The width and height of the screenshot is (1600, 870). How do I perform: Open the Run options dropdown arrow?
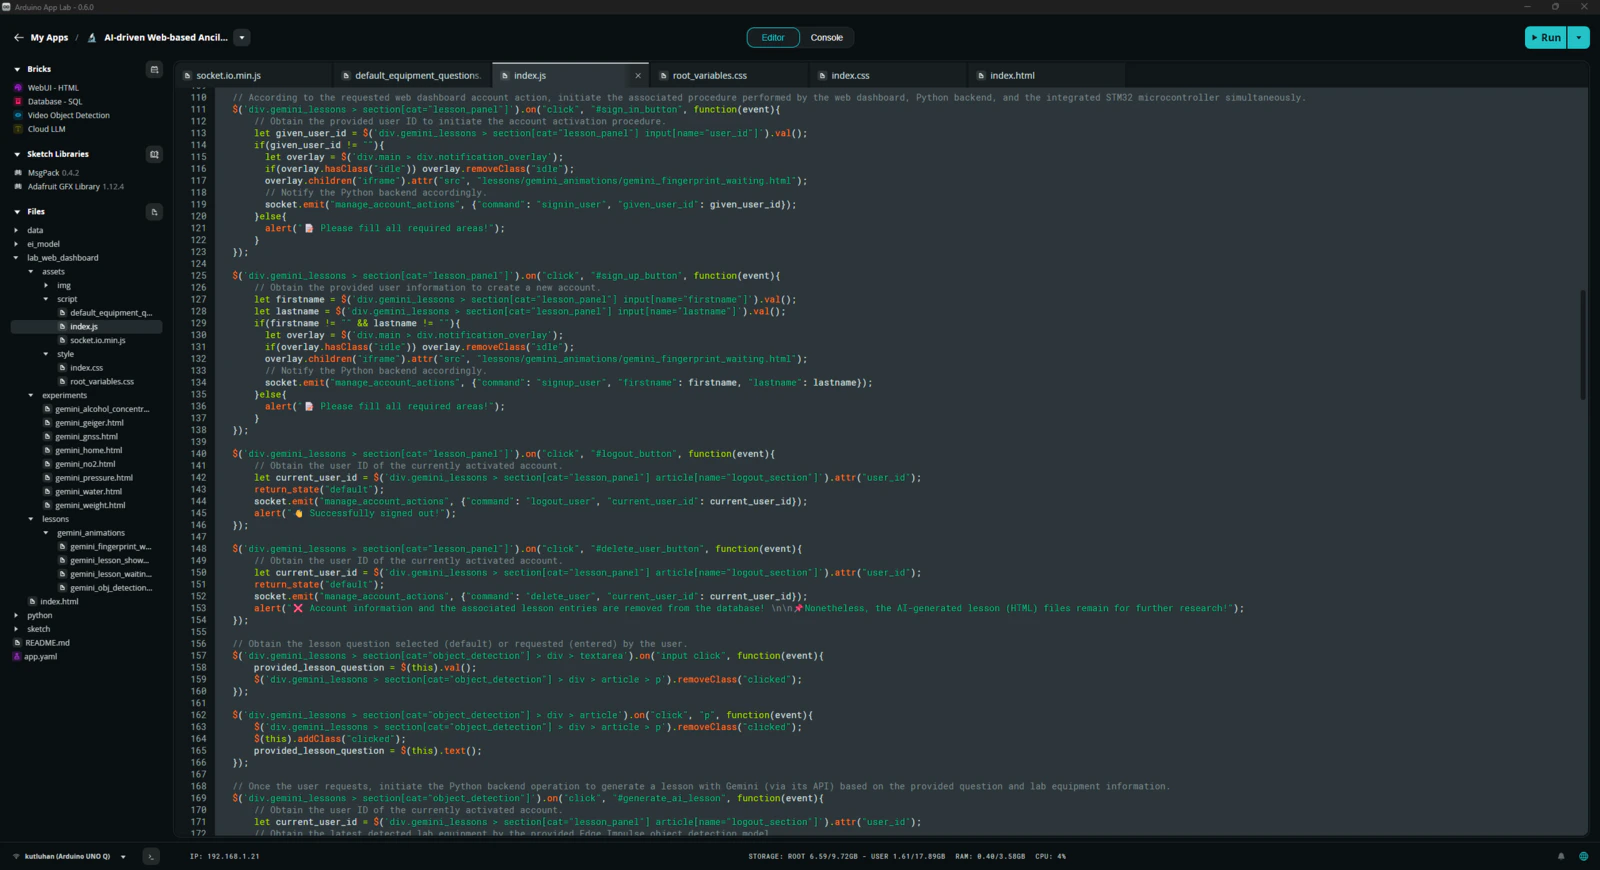pos(1578,38)
